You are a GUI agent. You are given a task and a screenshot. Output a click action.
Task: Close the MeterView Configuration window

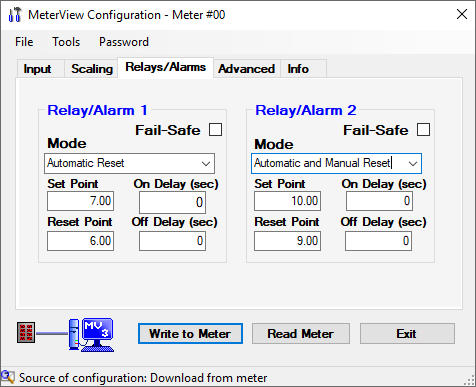462,14
